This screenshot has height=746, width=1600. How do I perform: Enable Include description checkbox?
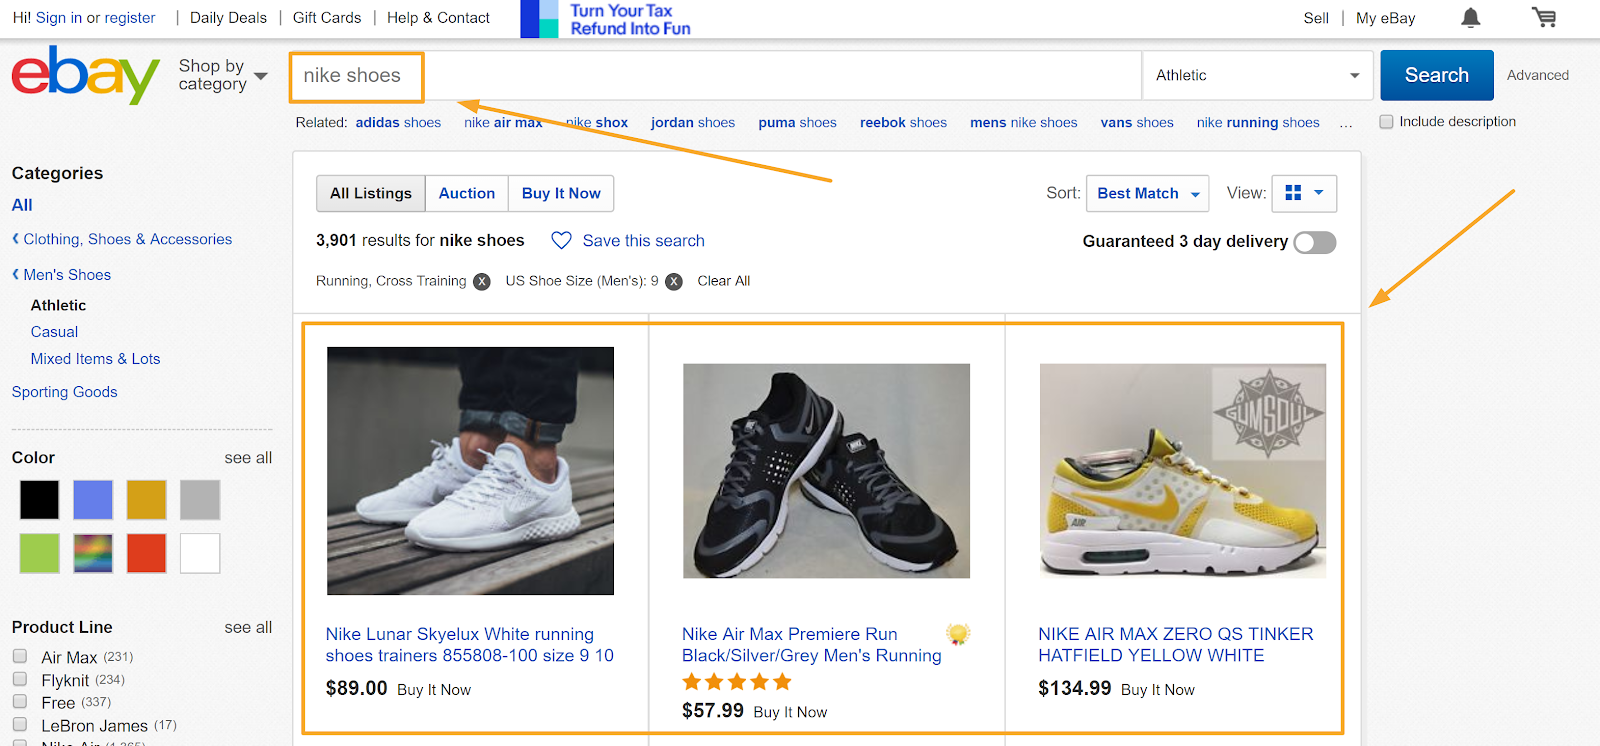1386,122
